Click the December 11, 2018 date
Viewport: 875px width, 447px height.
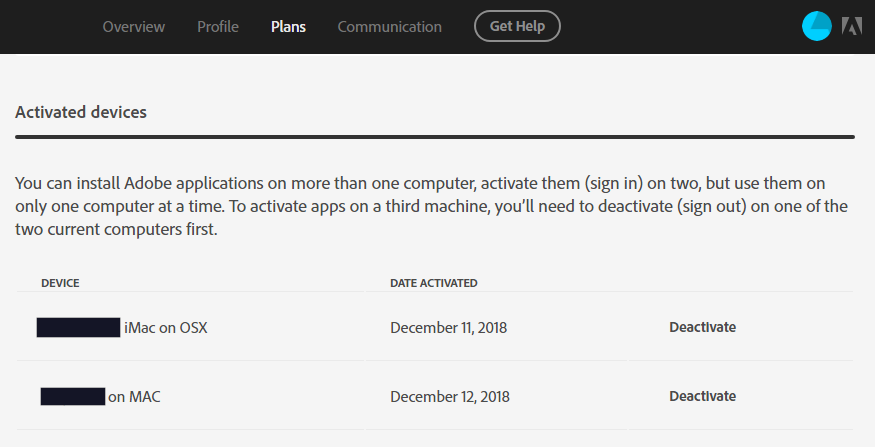(x=449, y=328)
